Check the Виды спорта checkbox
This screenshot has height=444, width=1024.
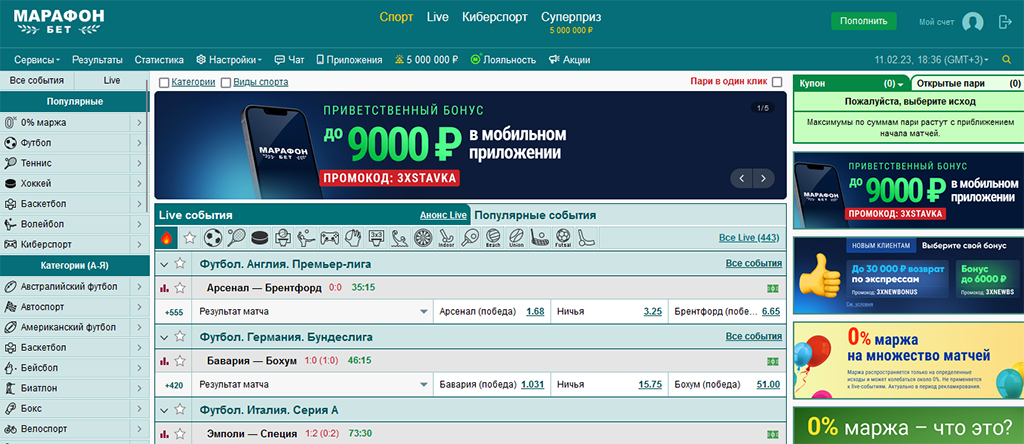pos(226,83)
